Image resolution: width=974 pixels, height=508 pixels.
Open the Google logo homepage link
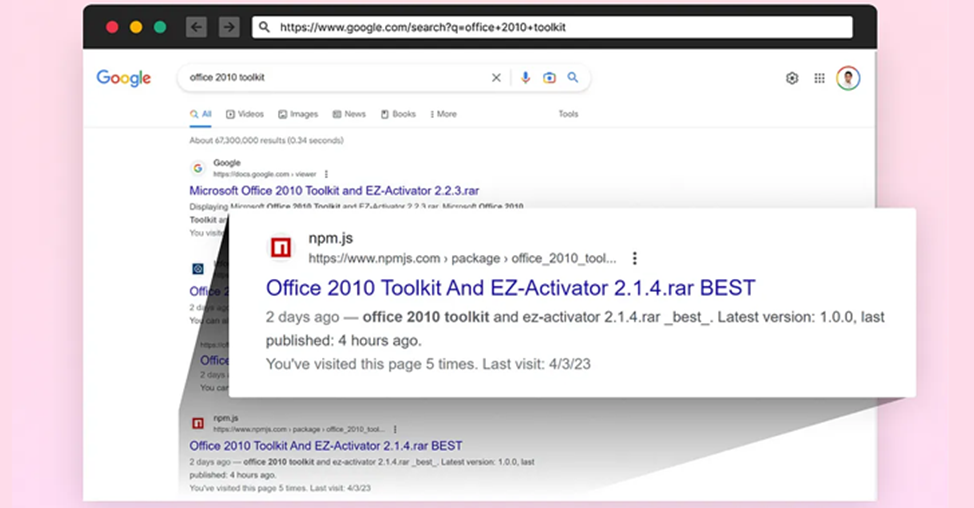coord(124,78)
